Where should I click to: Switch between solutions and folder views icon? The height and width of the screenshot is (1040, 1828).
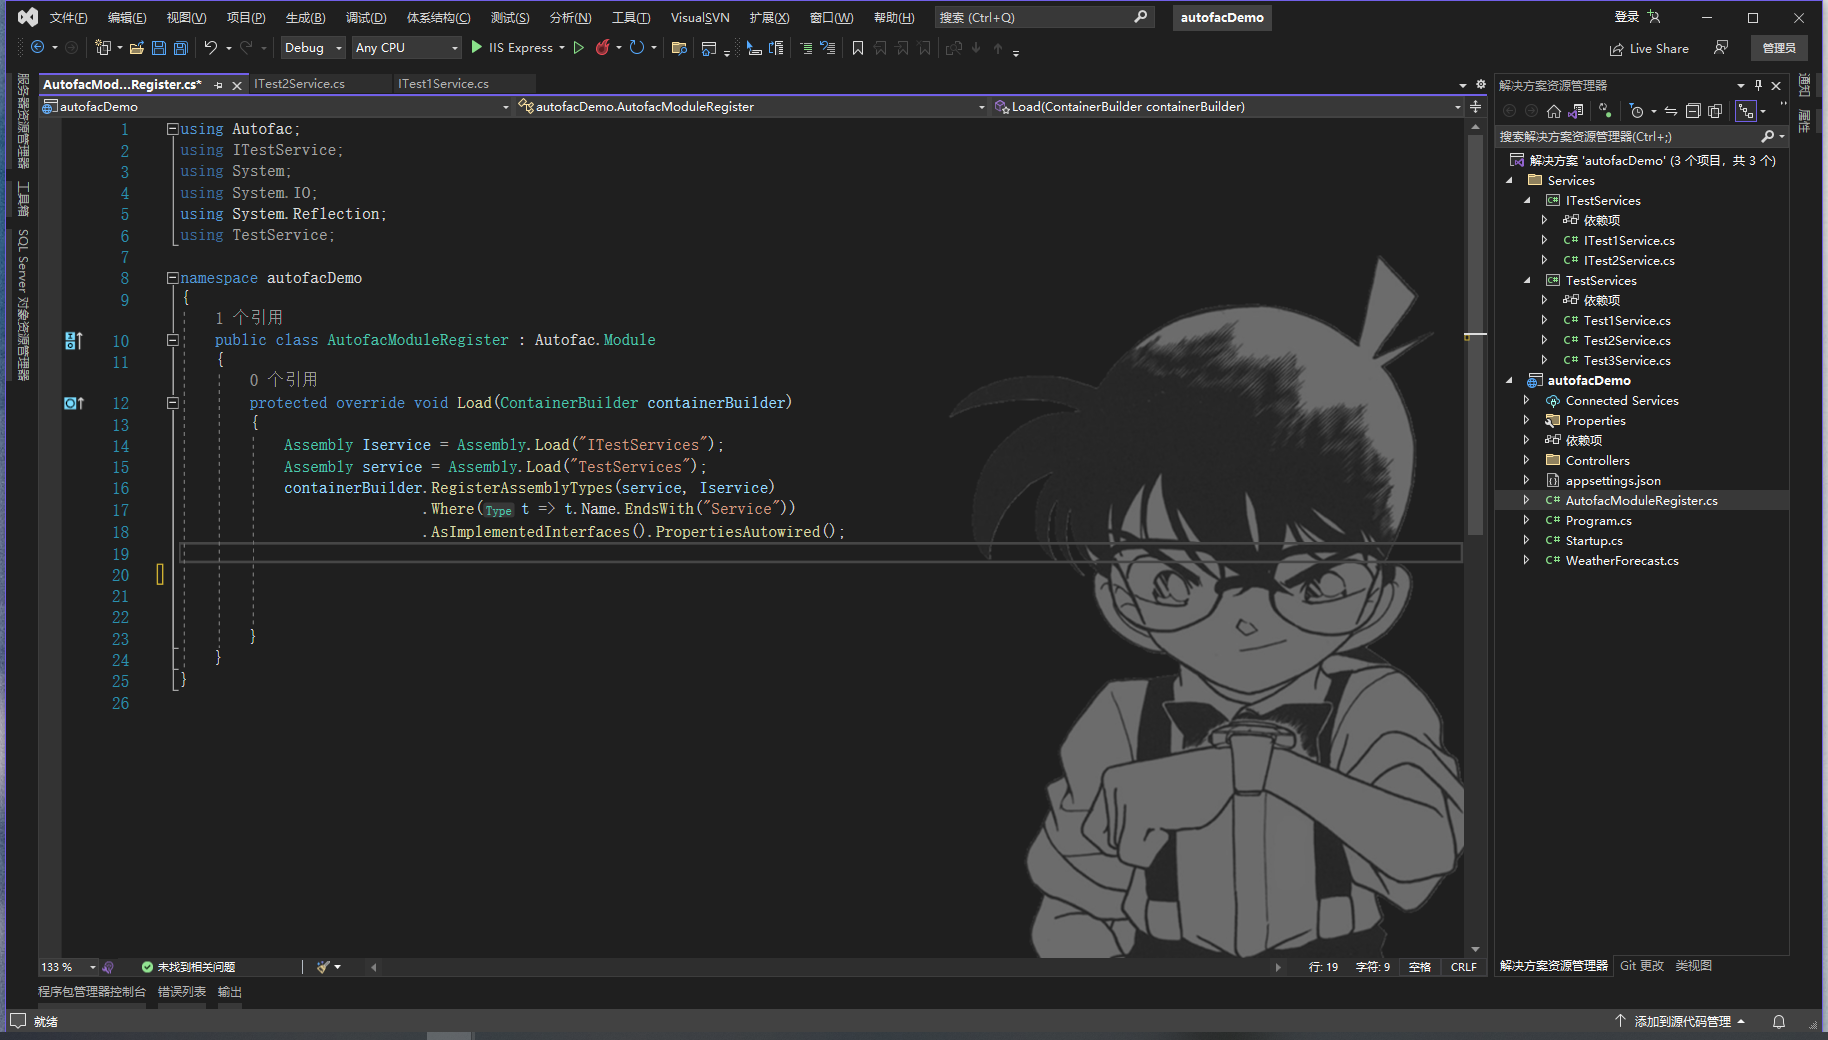point(1576,111)
